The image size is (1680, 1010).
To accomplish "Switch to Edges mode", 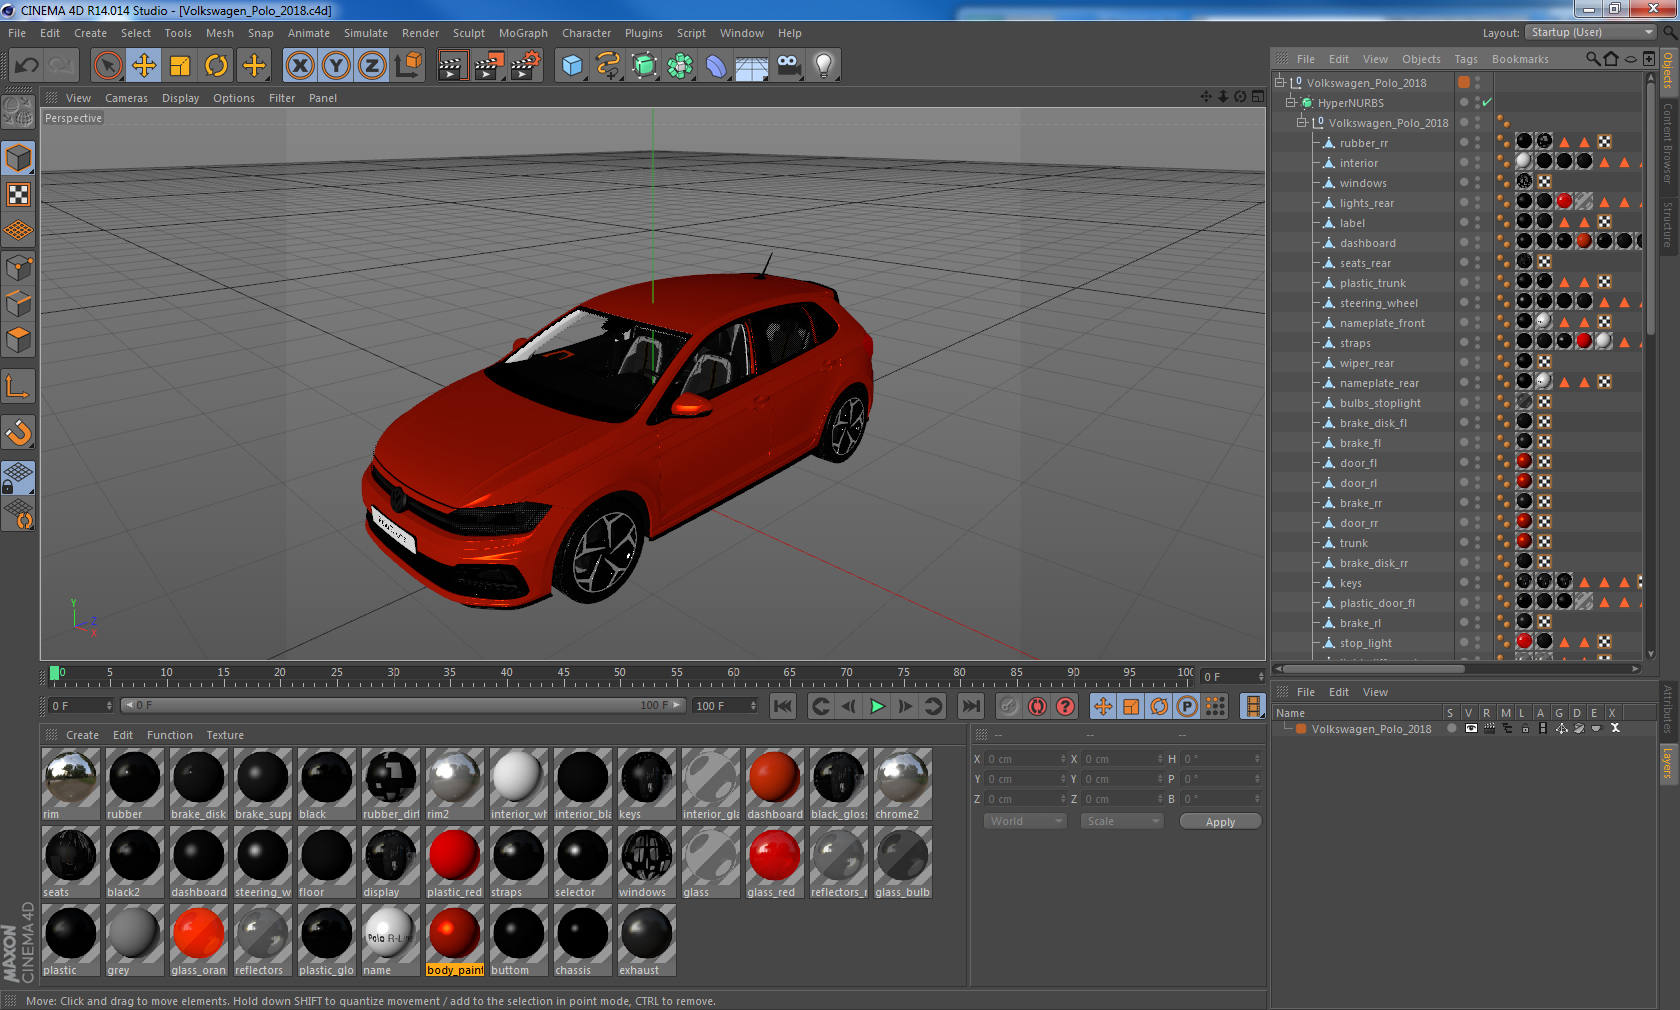I will (x=18, y=304).
